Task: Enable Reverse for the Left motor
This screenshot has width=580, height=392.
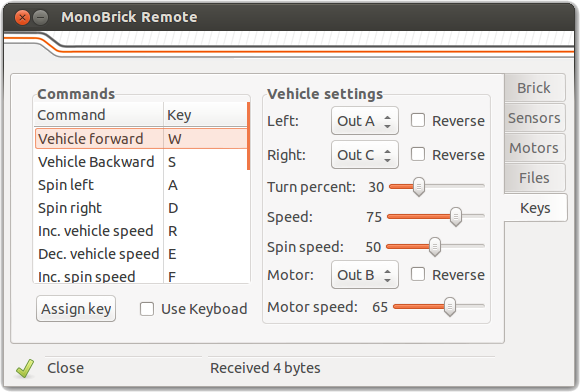Action: (418, 120)
